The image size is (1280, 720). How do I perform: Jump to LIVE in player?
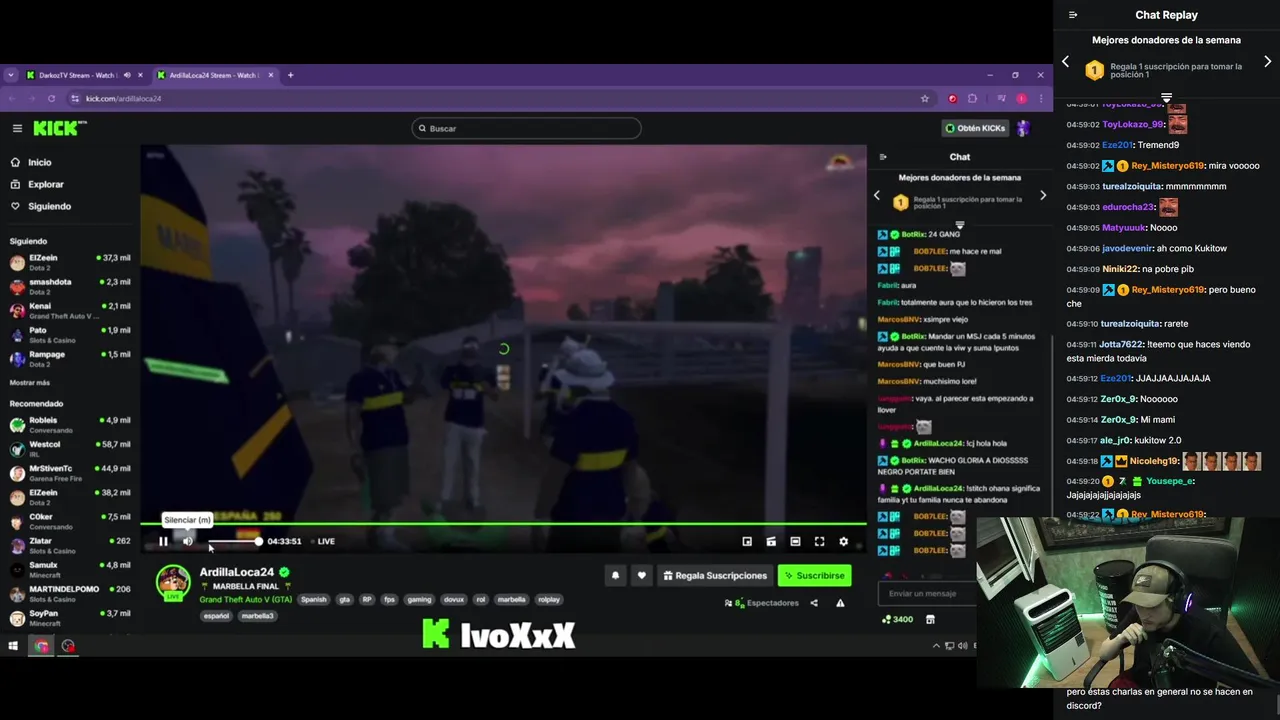tap(325, 541)
